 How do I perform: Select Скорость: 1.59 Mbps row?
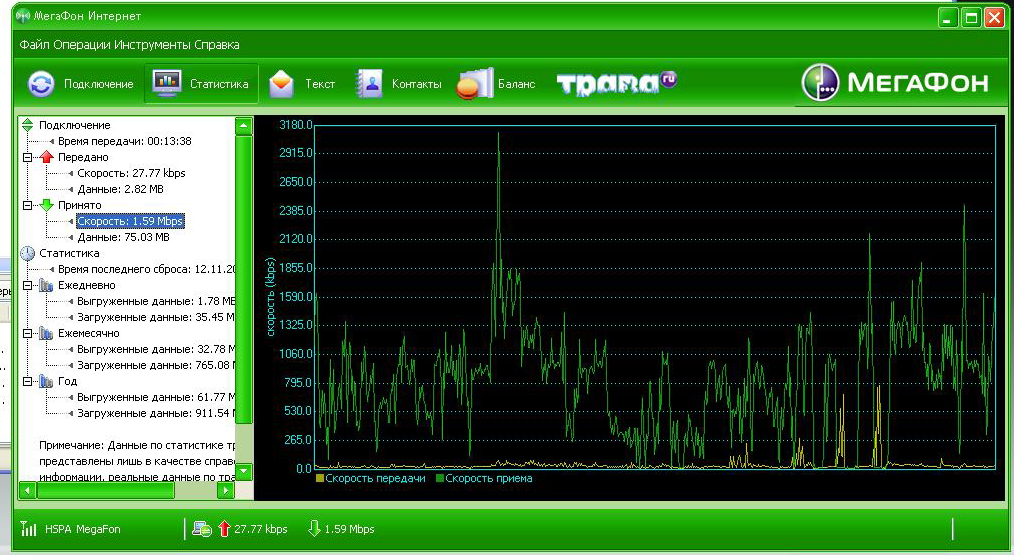130,221
